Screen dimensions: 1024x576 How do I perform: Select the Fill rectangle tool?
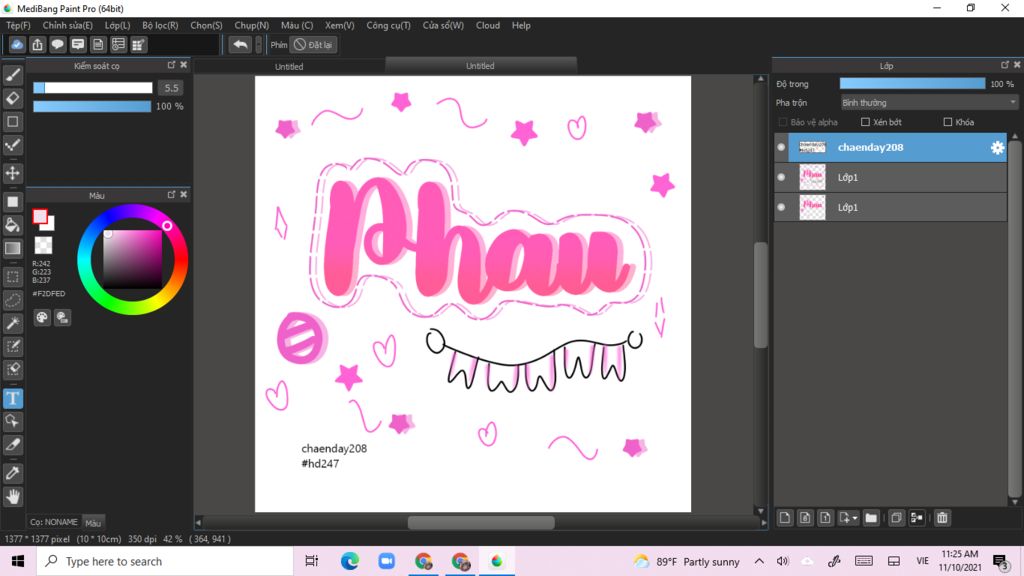click(x=12, y=202)
